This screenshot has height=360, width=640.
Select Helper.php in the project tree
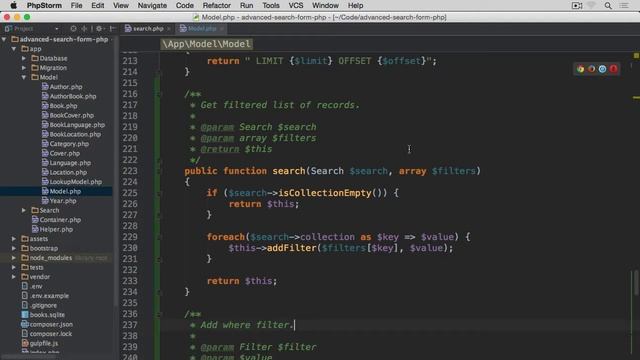[x=56, y=229]
